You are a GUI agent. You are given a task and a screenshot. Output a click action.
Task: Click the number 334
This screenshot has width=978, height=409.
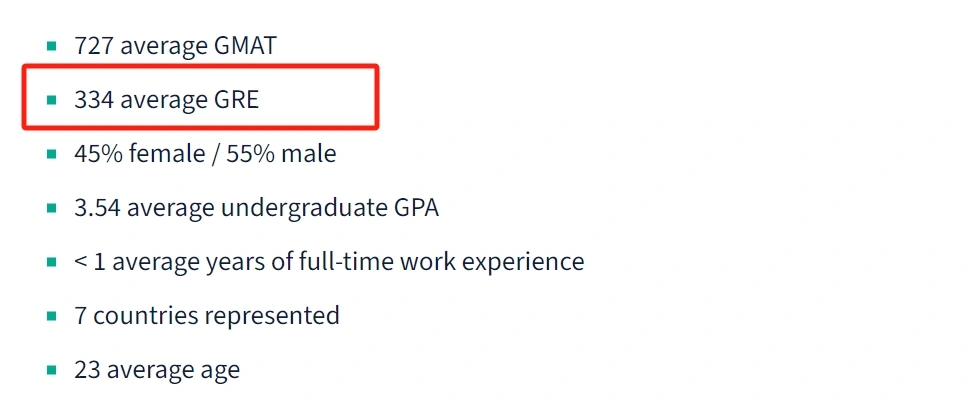pos(93,100)
